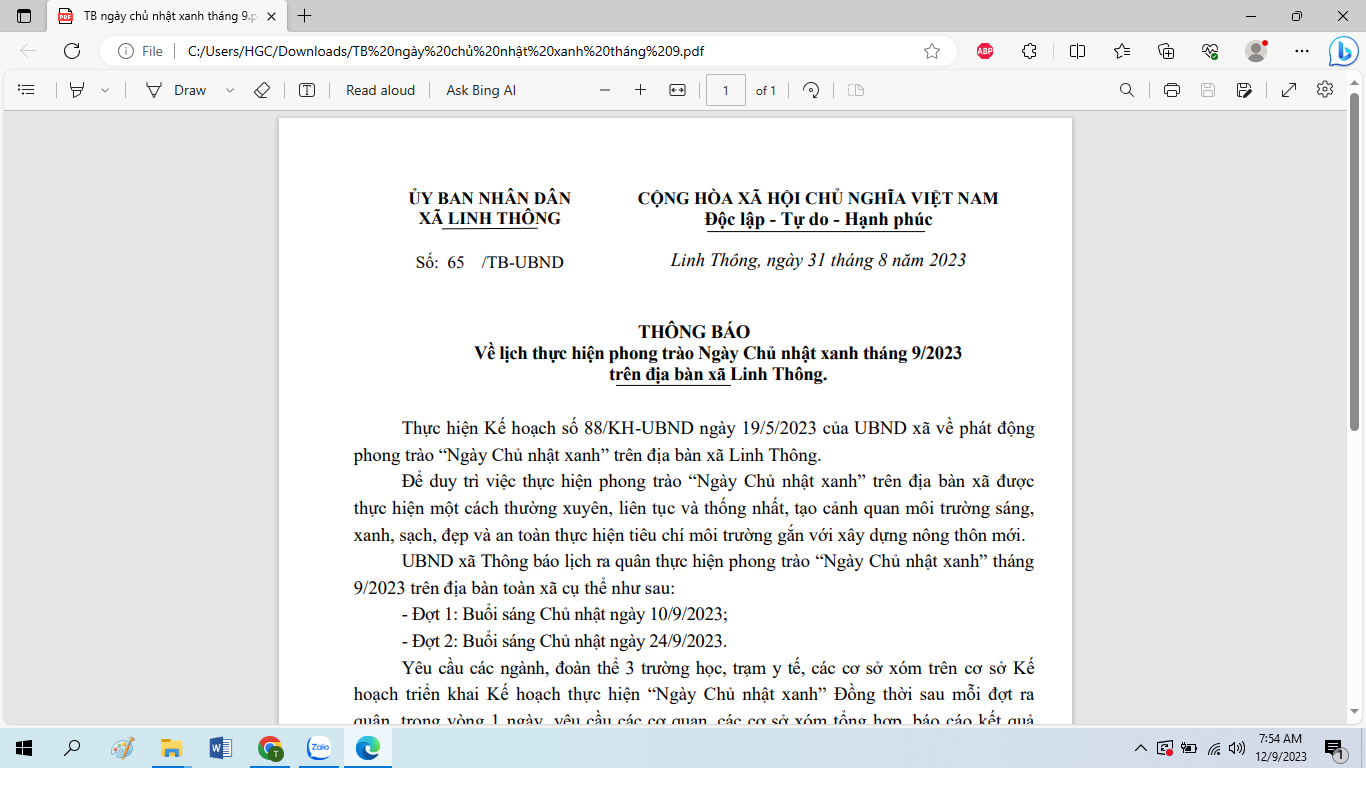Switch to Chrome in the taskbar
This screenshot has height=786, width=1366.
pos(270,747)
